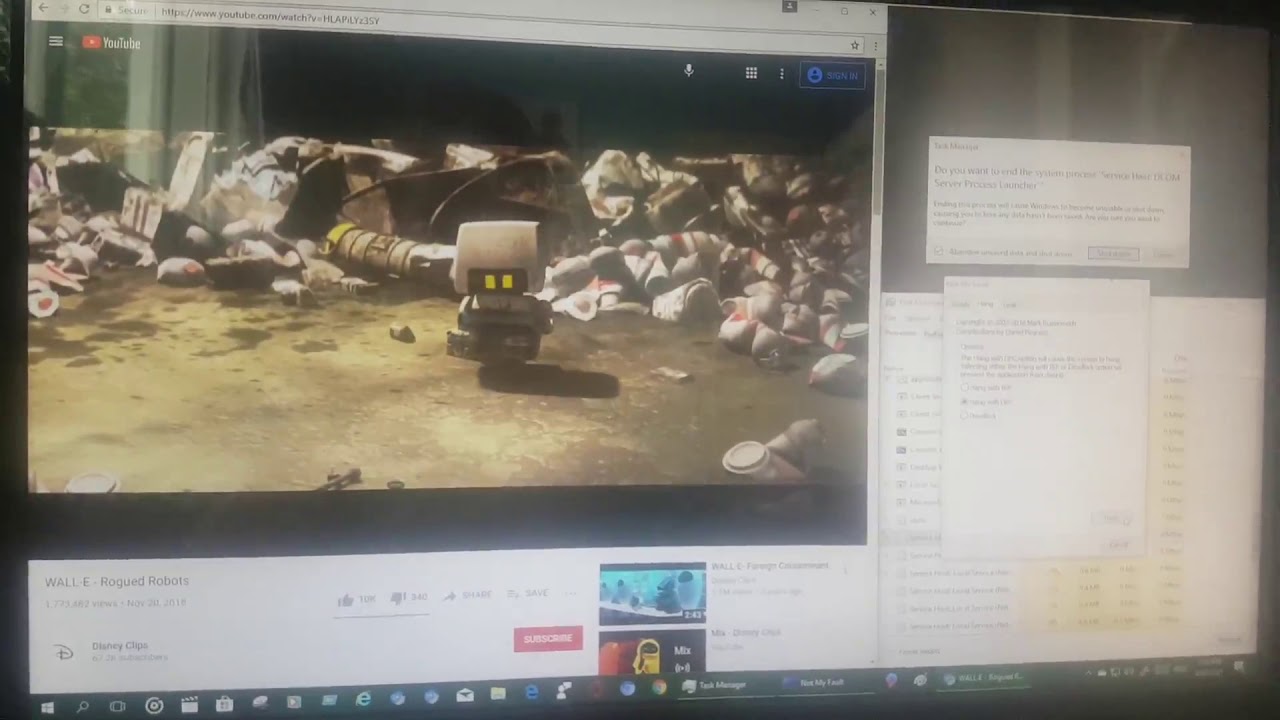Open Task View on the taskbar
The width and height of the screenshot is (1280, 720).
pos(117,706)
